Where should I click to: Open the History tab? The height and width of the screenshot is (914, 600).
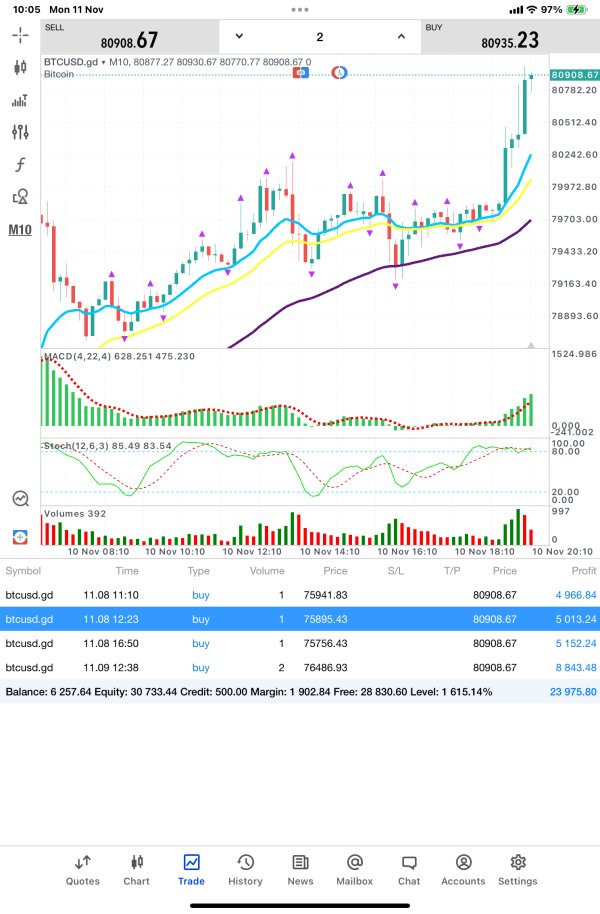(x=245, y=870)
